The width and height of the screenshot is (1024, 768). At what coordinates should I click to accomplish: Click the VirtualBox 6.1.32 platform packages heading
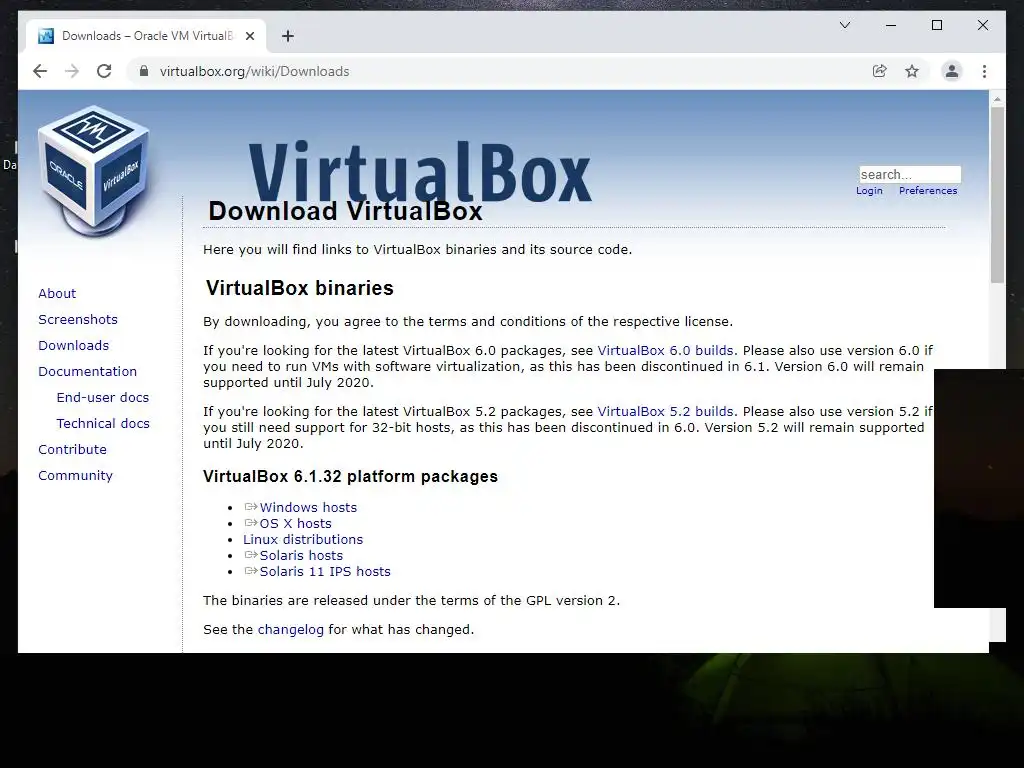pyautogui.click(x=350, y=476)
